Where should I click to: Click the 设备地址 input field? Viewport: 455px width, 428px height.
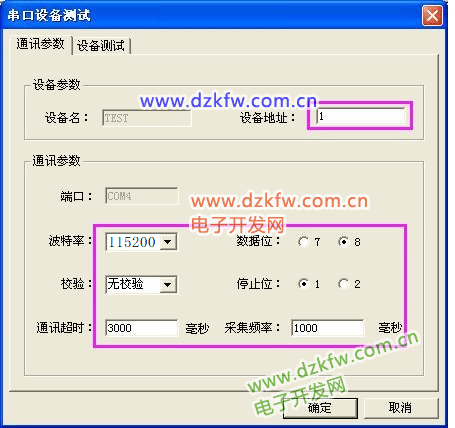360,116
